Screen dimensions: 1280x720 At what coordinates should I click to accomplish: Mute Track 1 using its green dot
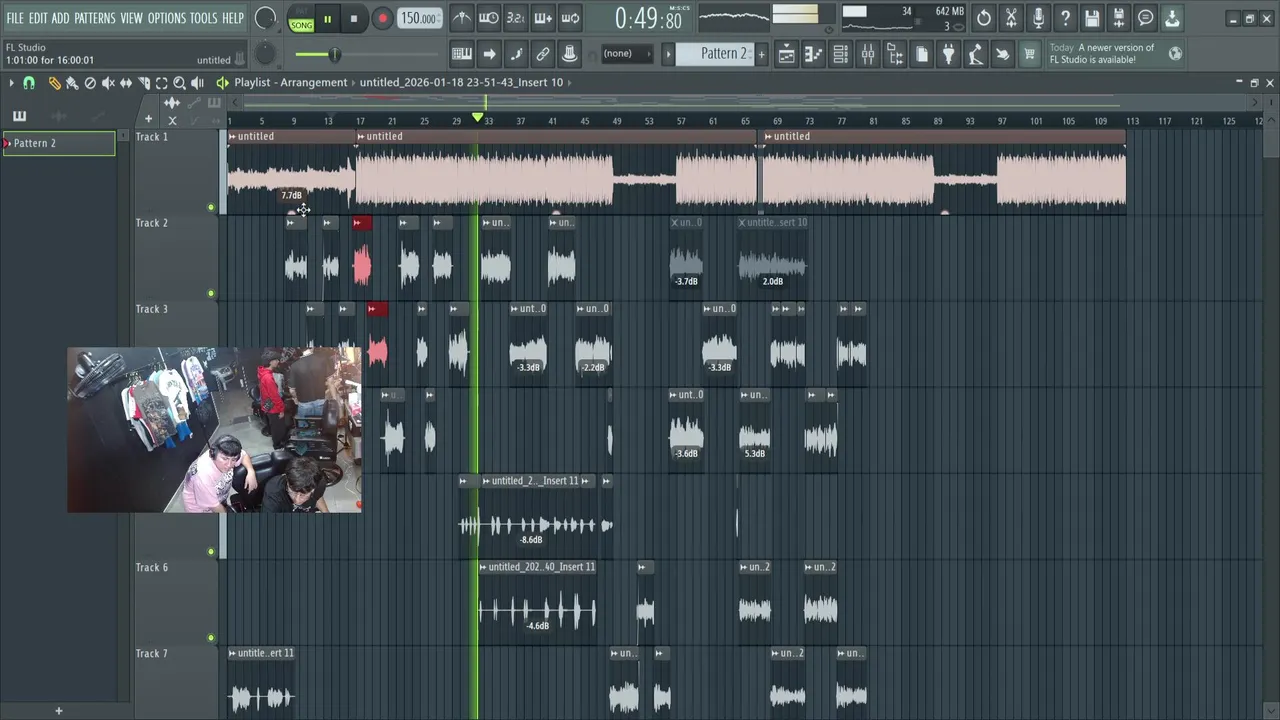[x=211, y=208]
